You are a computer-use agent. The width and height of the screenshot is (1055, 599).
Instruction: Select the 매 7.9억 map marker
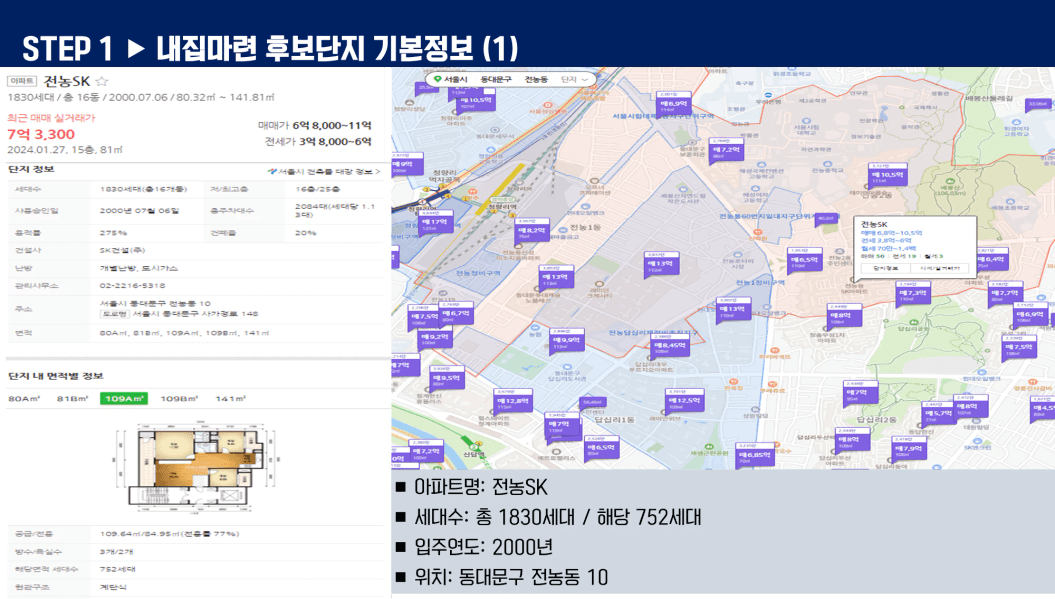pyautogui.click(x=911, y=449)
